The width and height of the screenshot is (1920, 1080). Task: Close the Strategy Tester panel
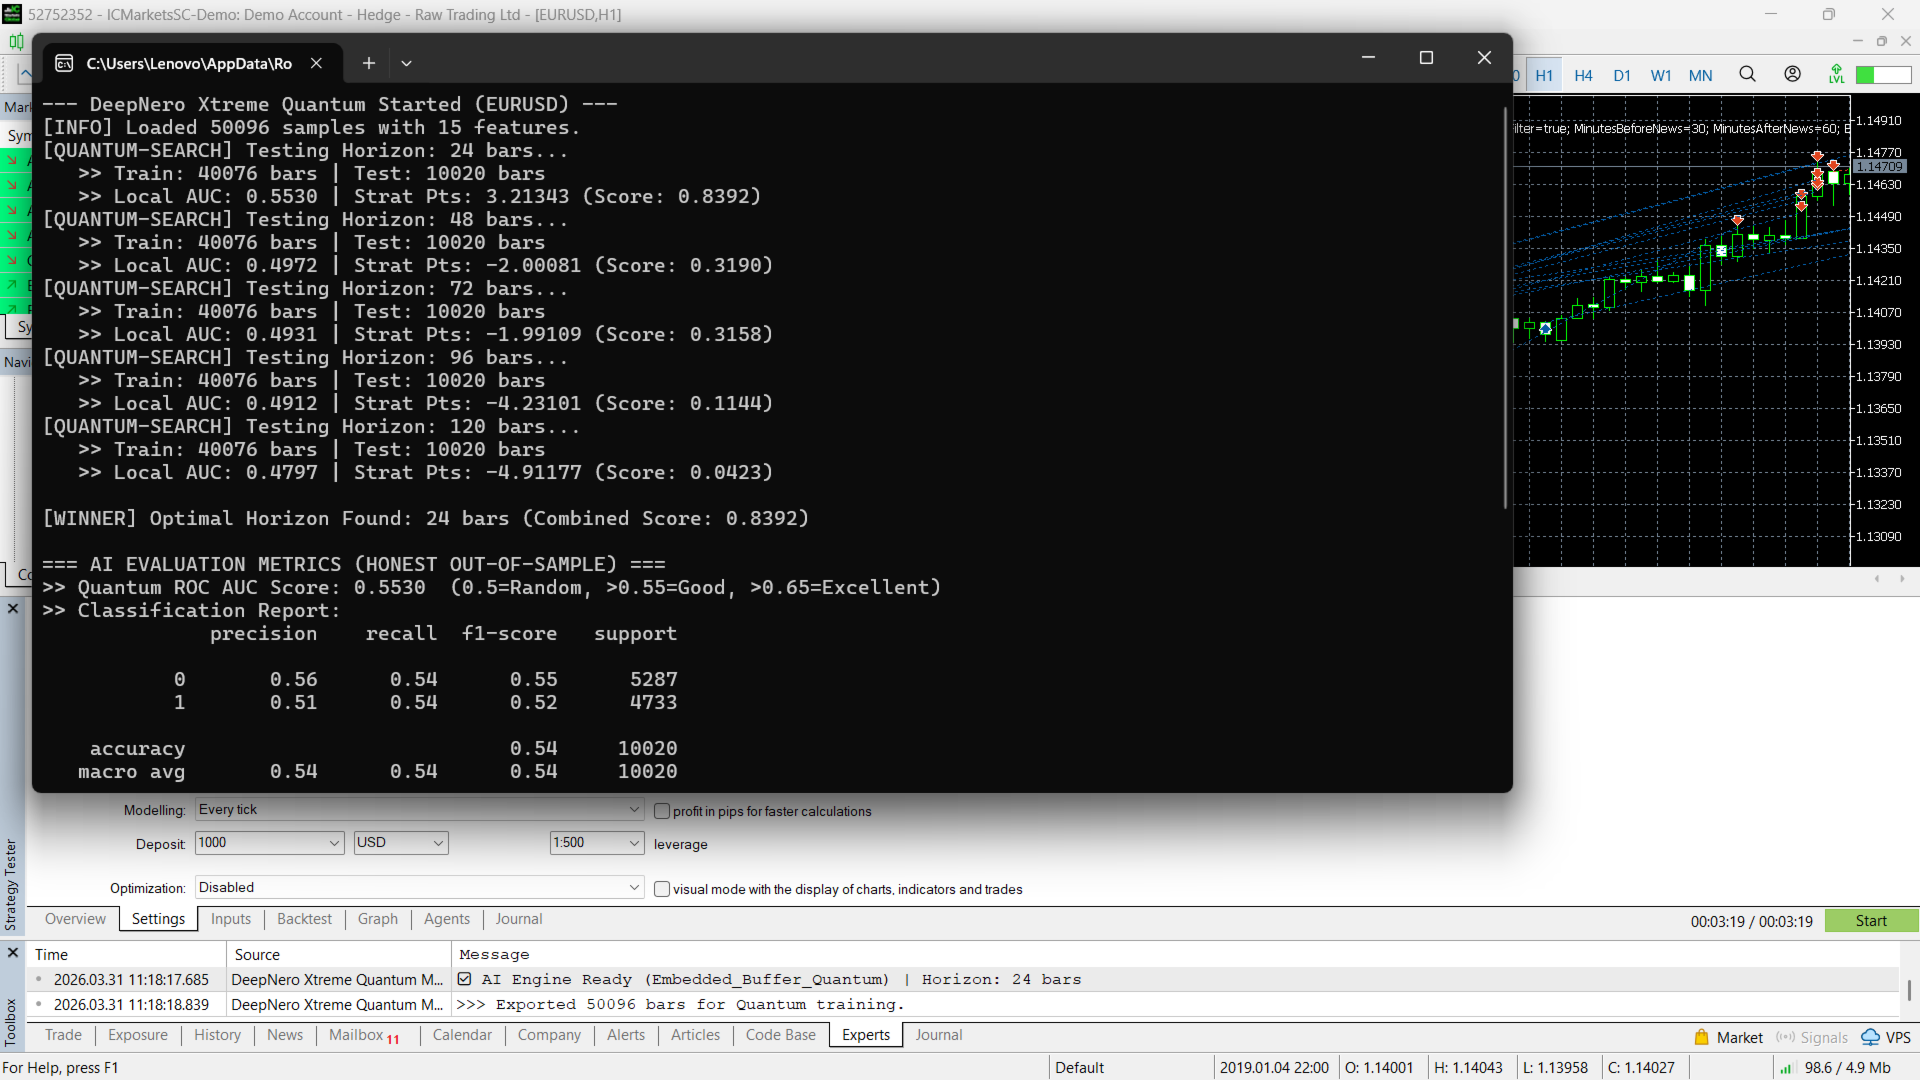[13, 608]
